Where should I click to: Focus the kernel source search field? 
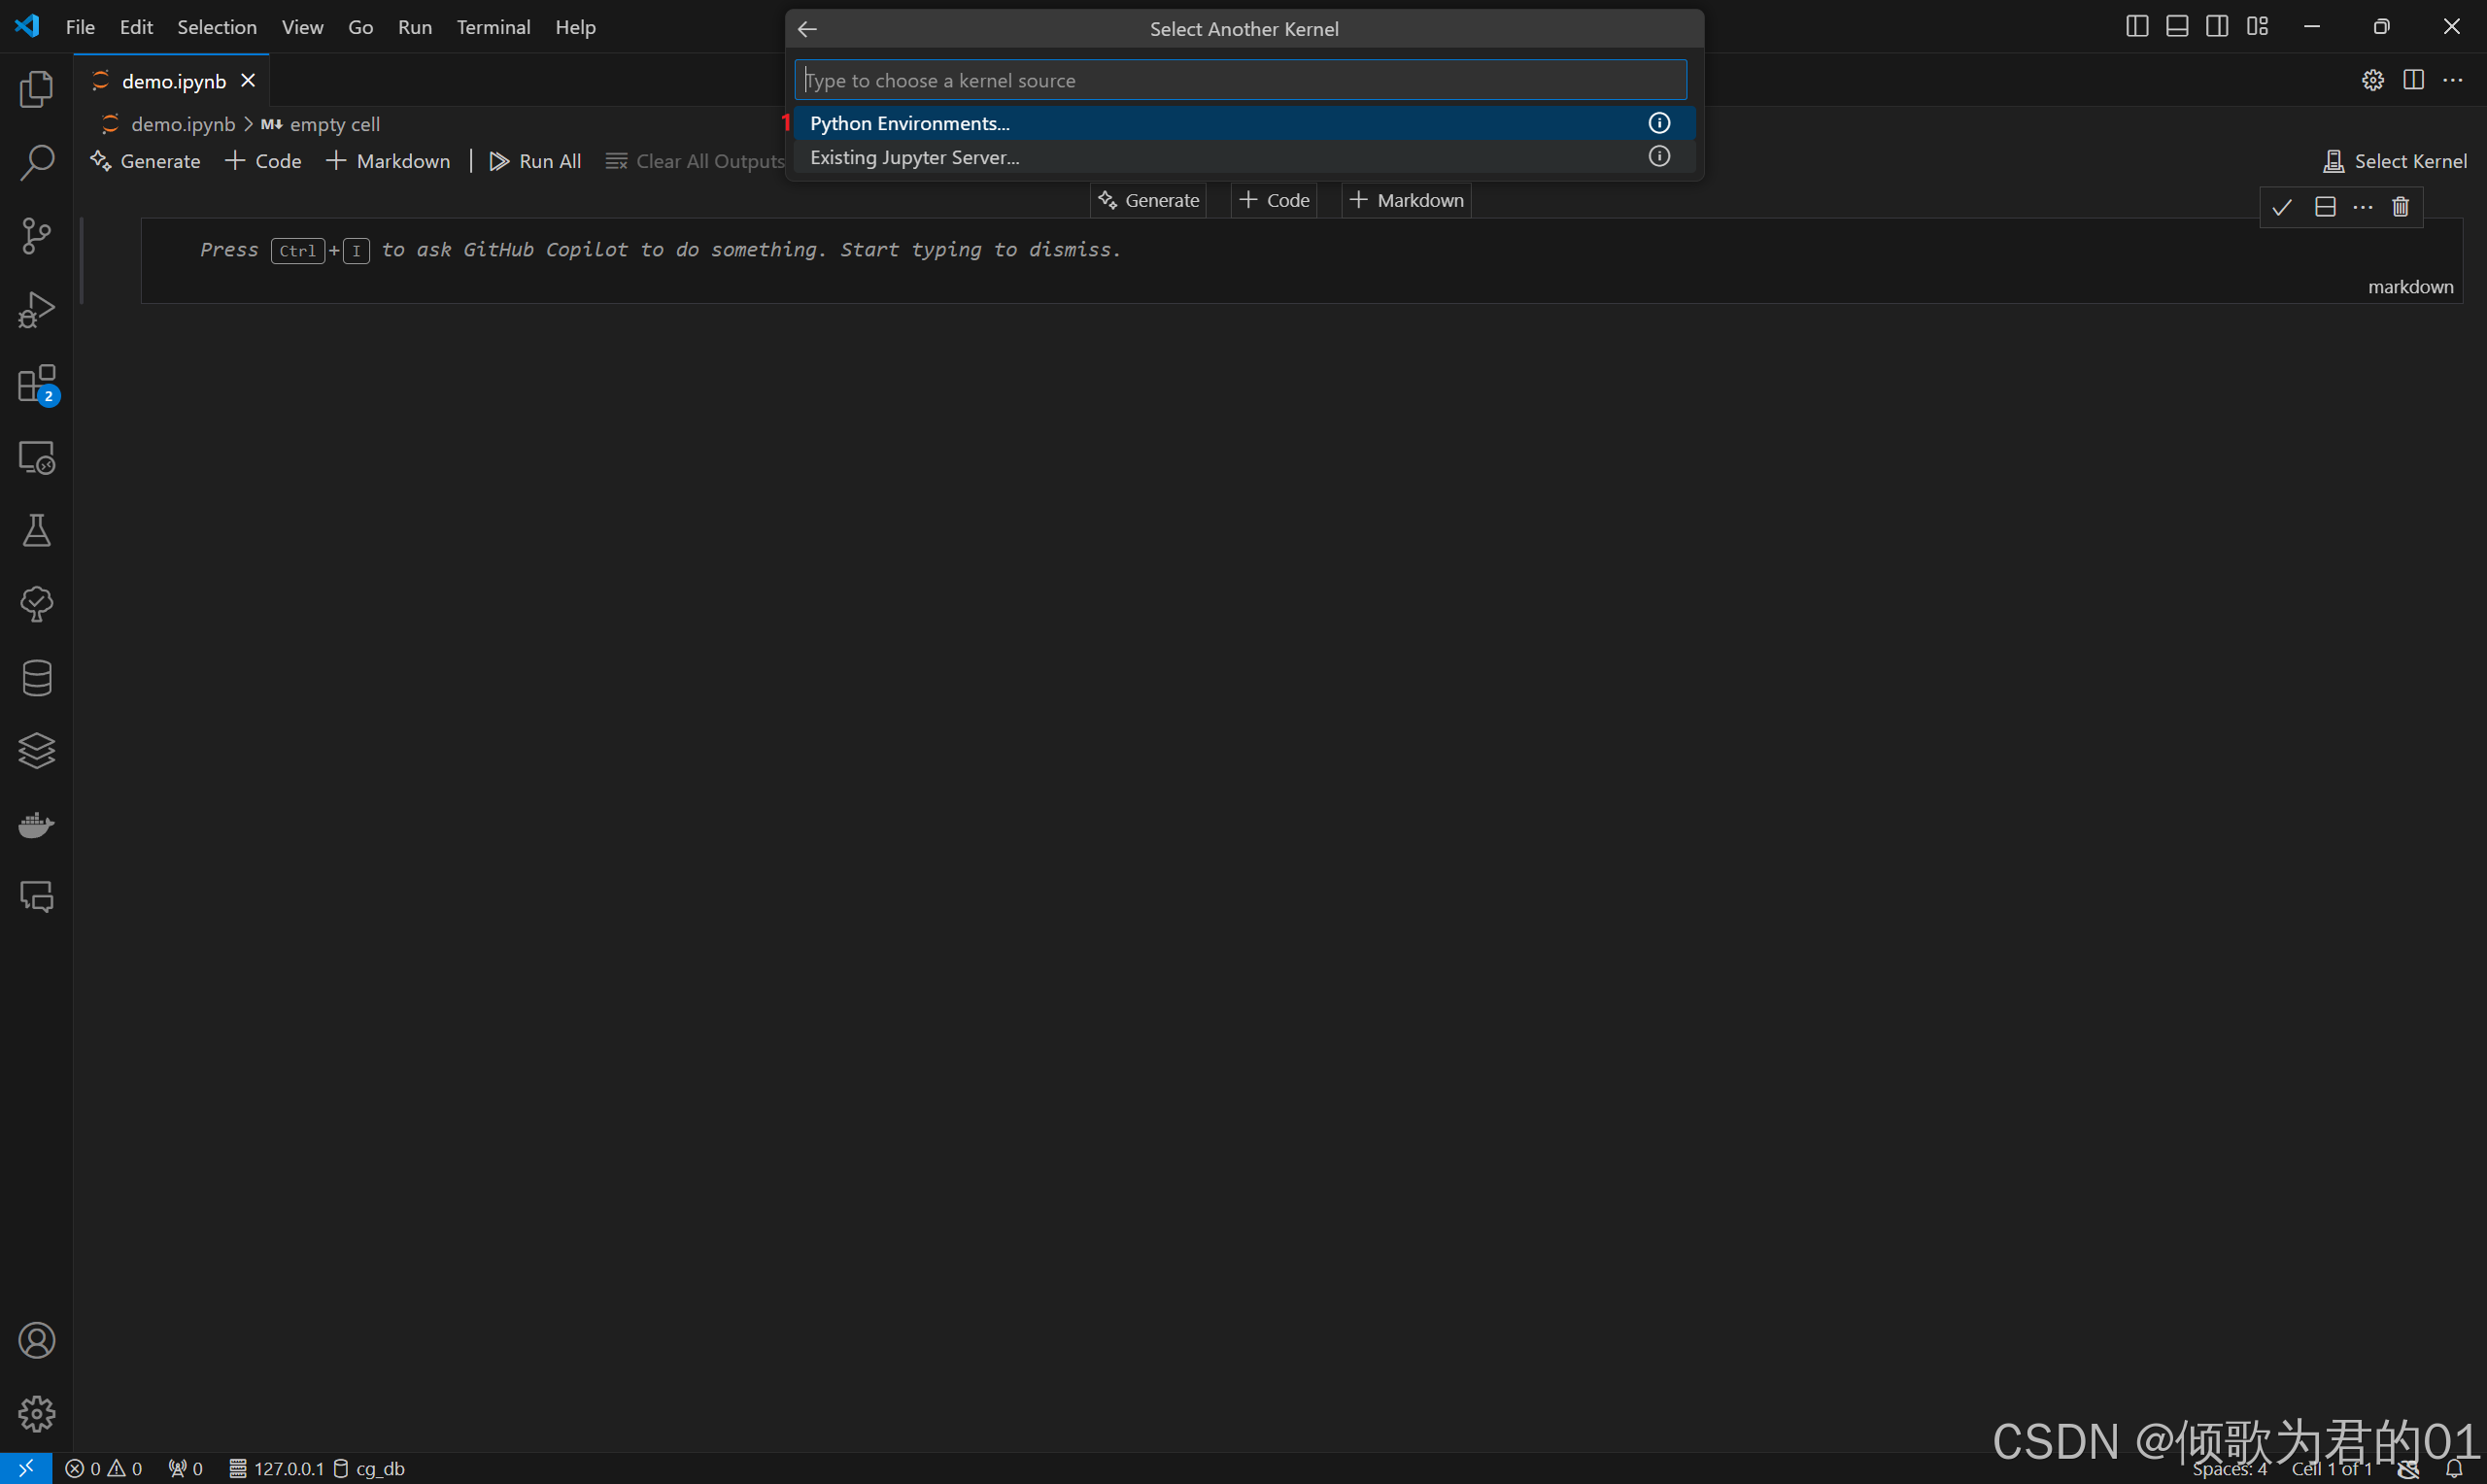[x=1240, y=80]
